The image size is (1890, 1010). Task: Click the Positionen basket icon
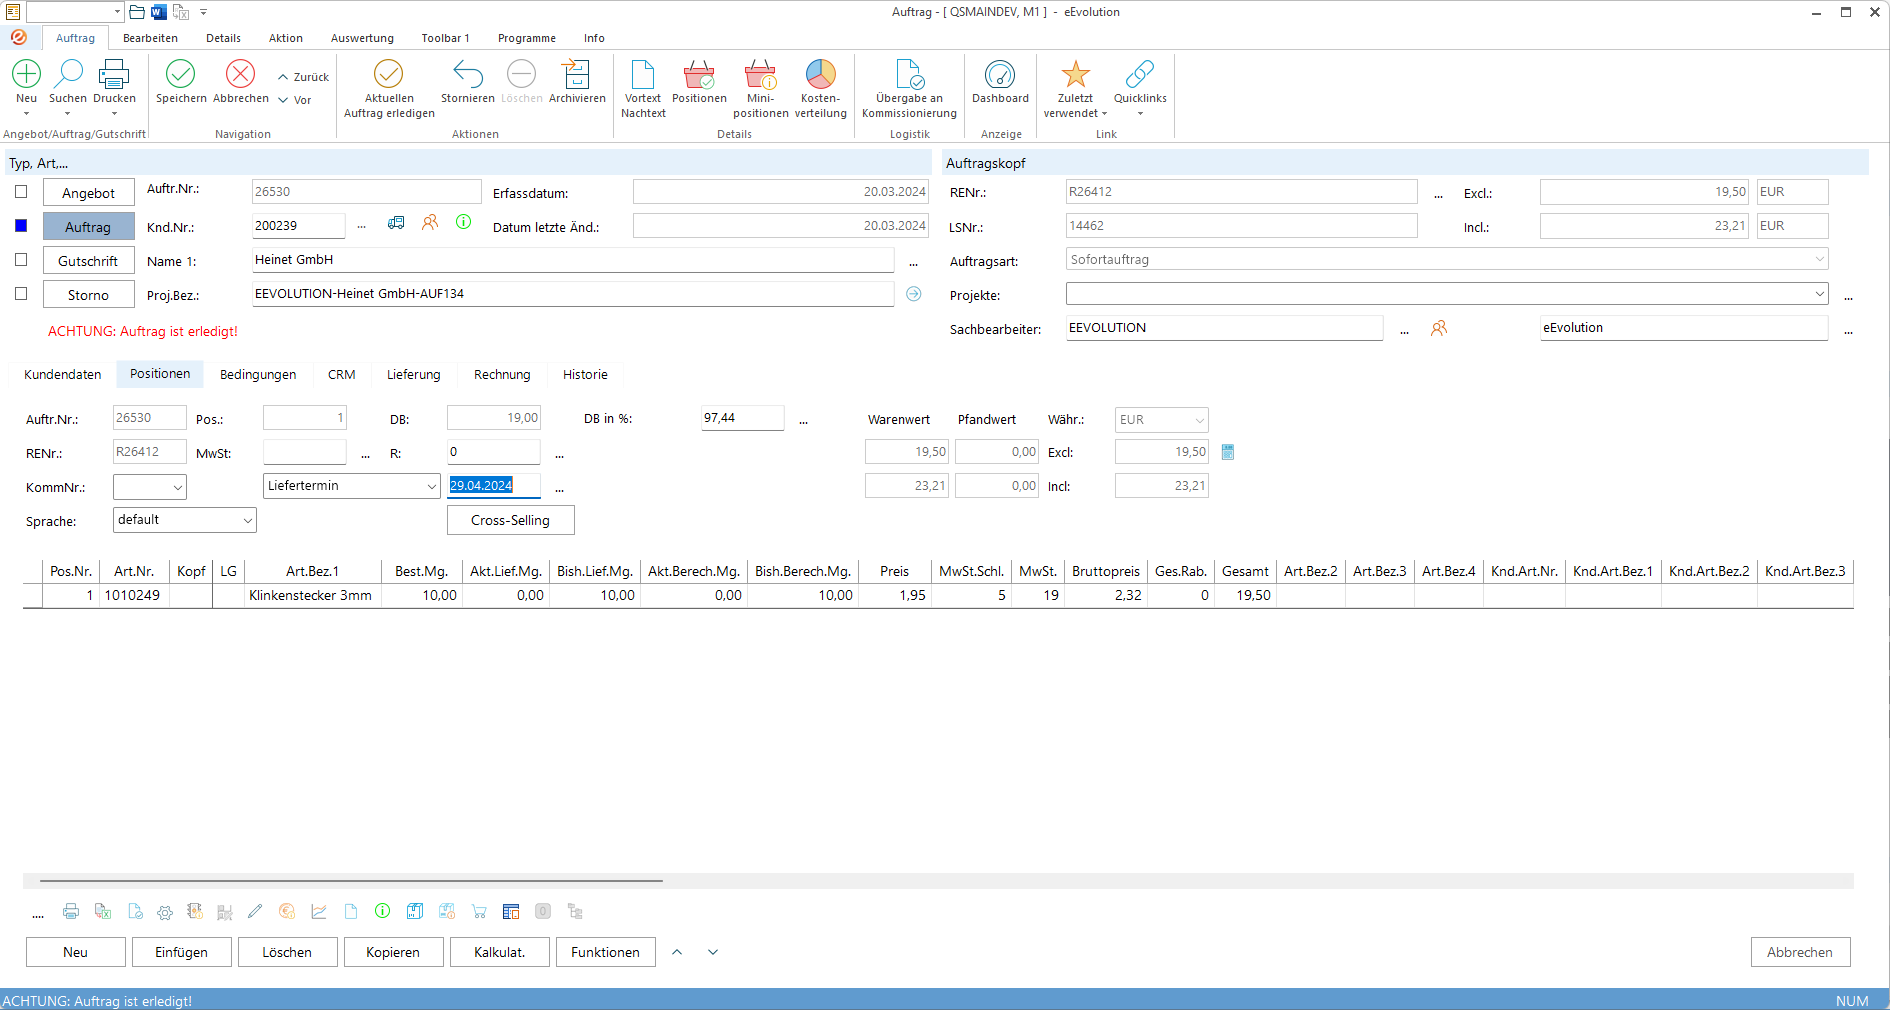coord(699,74)
